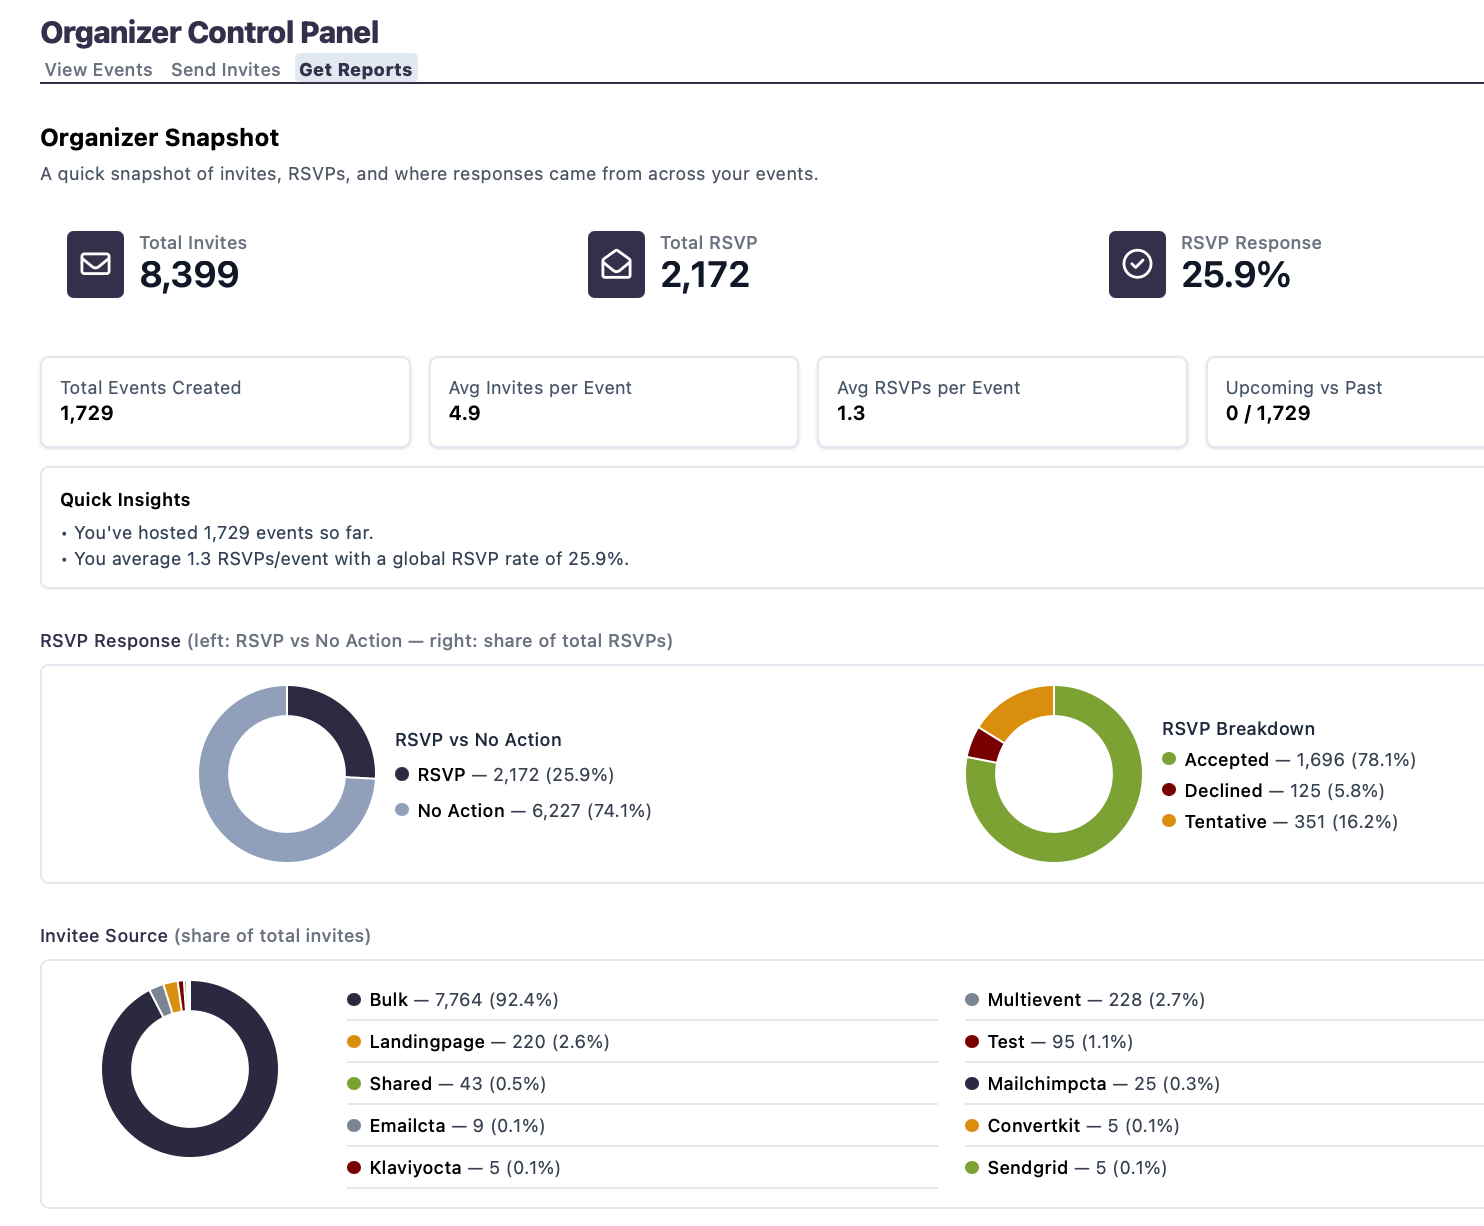The height and width of the screenshot is (1226, 1484).
Task: Click the Total RSVP value 2,172
Action: coord(705,275)
